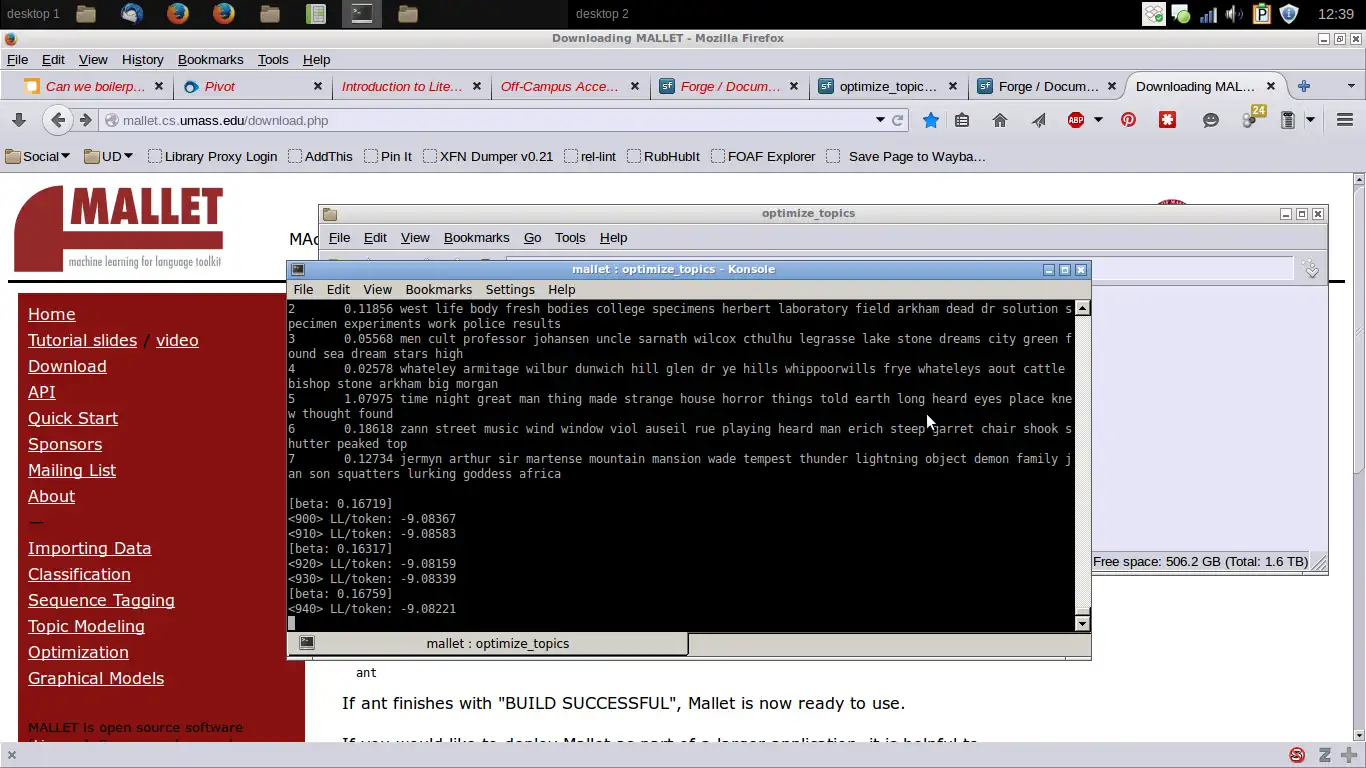Click the MALLET logo image

[118, 228]
